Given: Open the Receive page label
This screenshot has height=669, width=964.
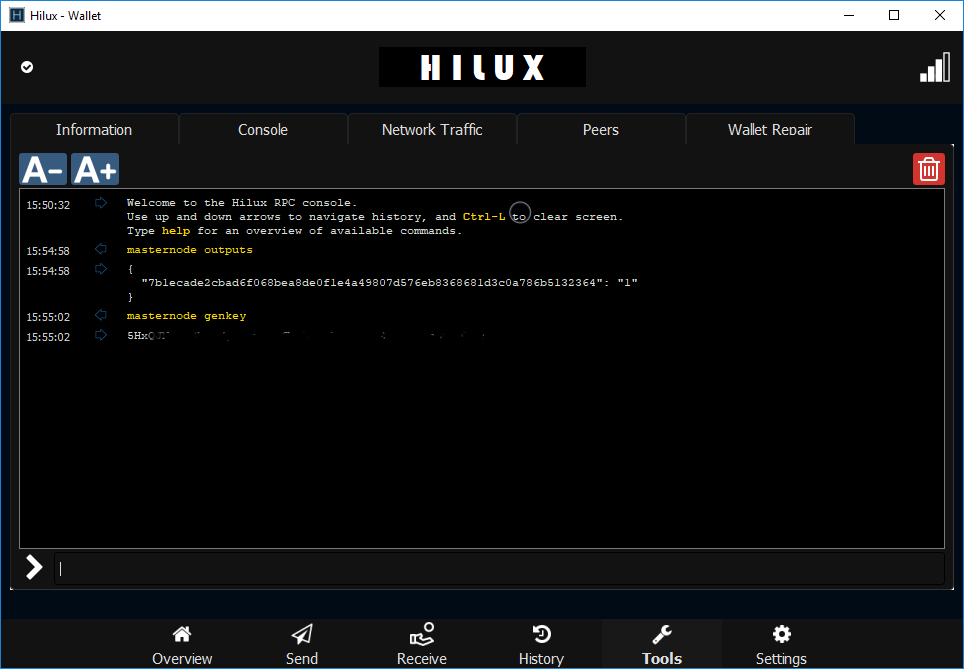Looking at the screenshot, I should pos(422,659).
